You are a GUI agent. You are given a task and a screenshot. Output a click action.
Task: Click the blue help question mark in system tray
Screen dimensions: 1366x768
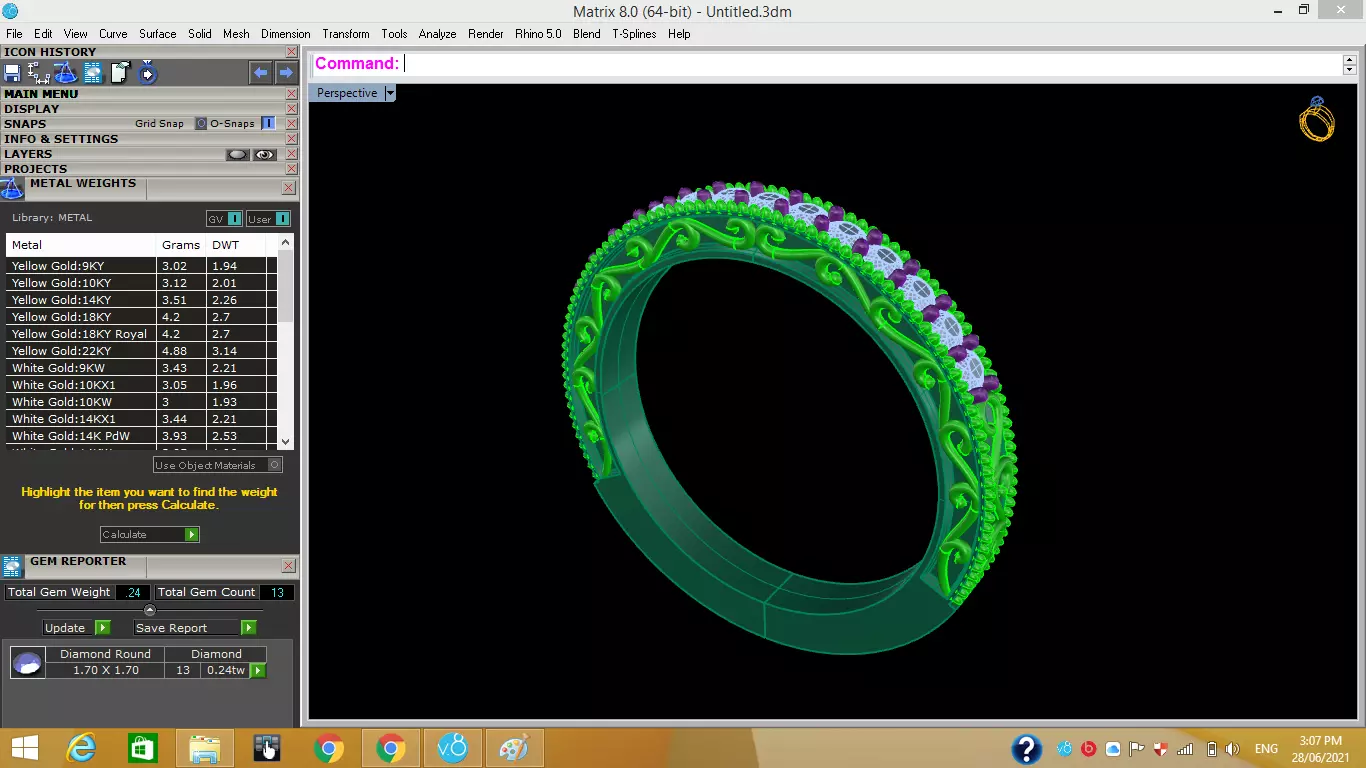(x=1027, y=749)
